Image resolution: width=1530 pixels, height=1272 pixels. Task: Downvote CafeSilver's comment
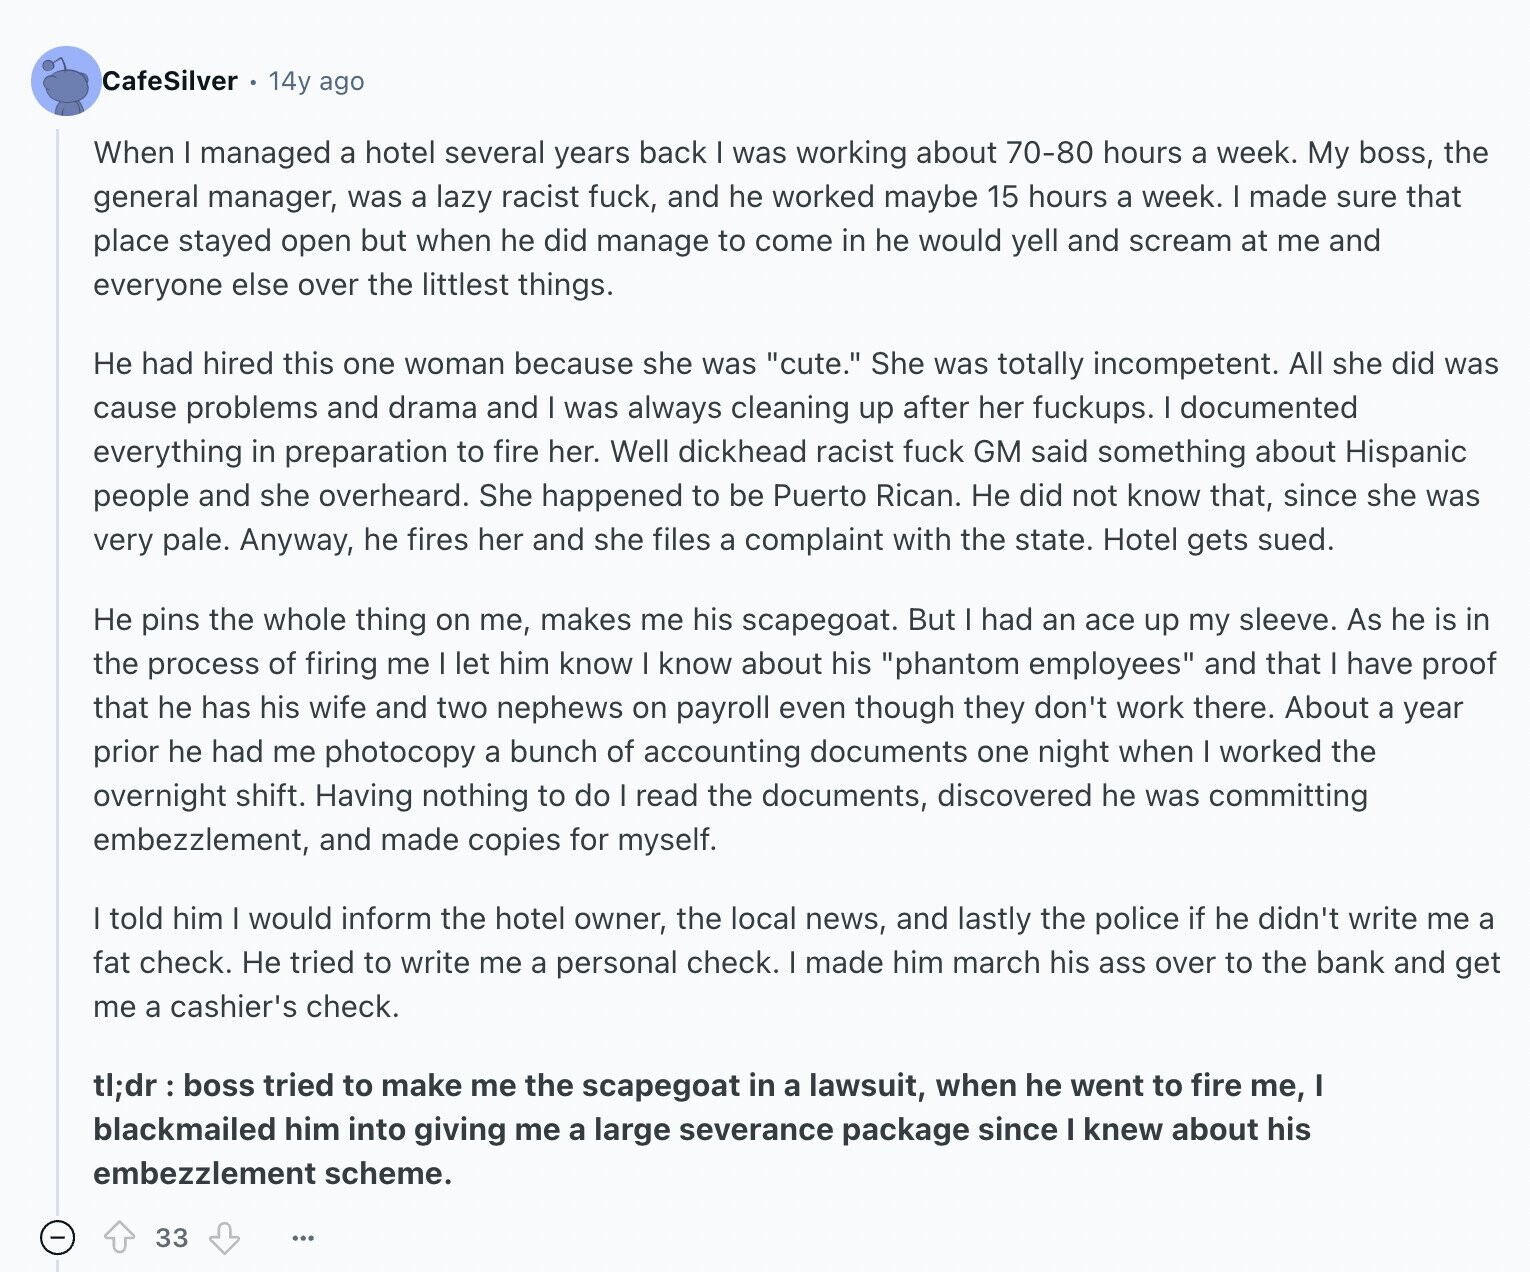[224, 1238]
